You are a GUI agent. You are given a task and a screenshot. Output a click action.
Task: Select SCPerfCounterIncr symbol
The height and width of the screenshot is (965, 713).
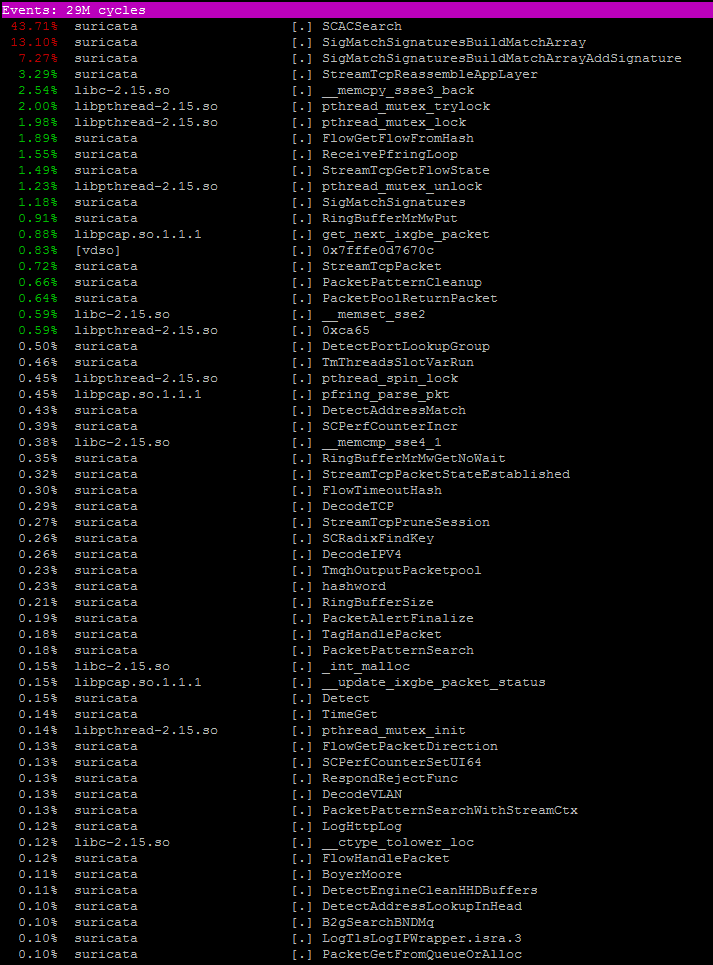point(390,426)
